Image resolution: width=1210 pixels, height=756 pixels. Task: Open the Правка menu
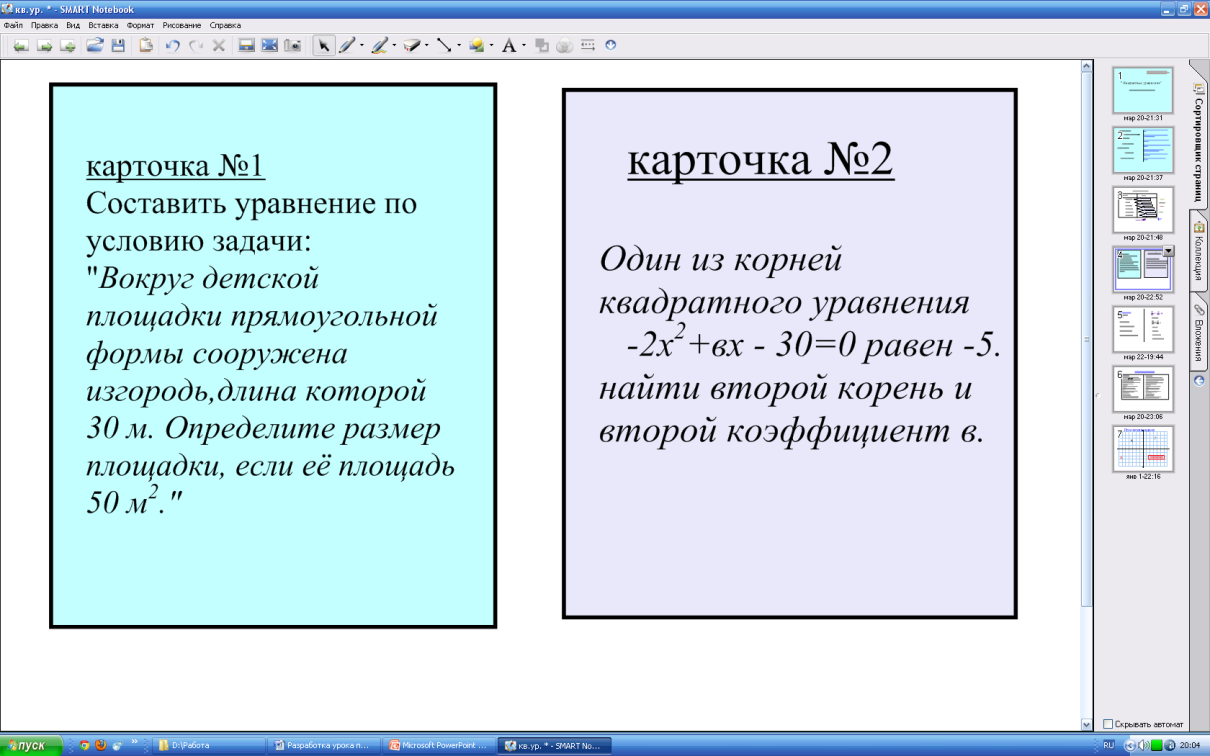[x=44, y=24]
